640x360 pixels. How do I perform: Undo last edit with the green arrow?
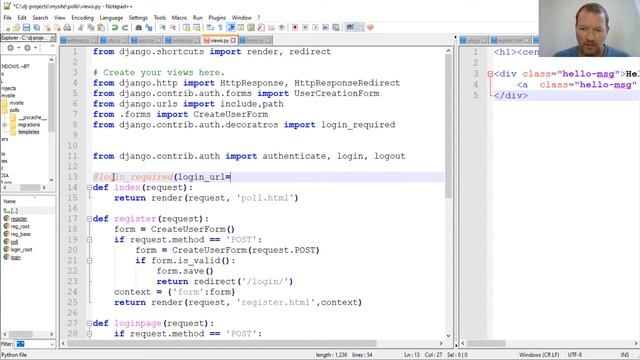point(115,27)
